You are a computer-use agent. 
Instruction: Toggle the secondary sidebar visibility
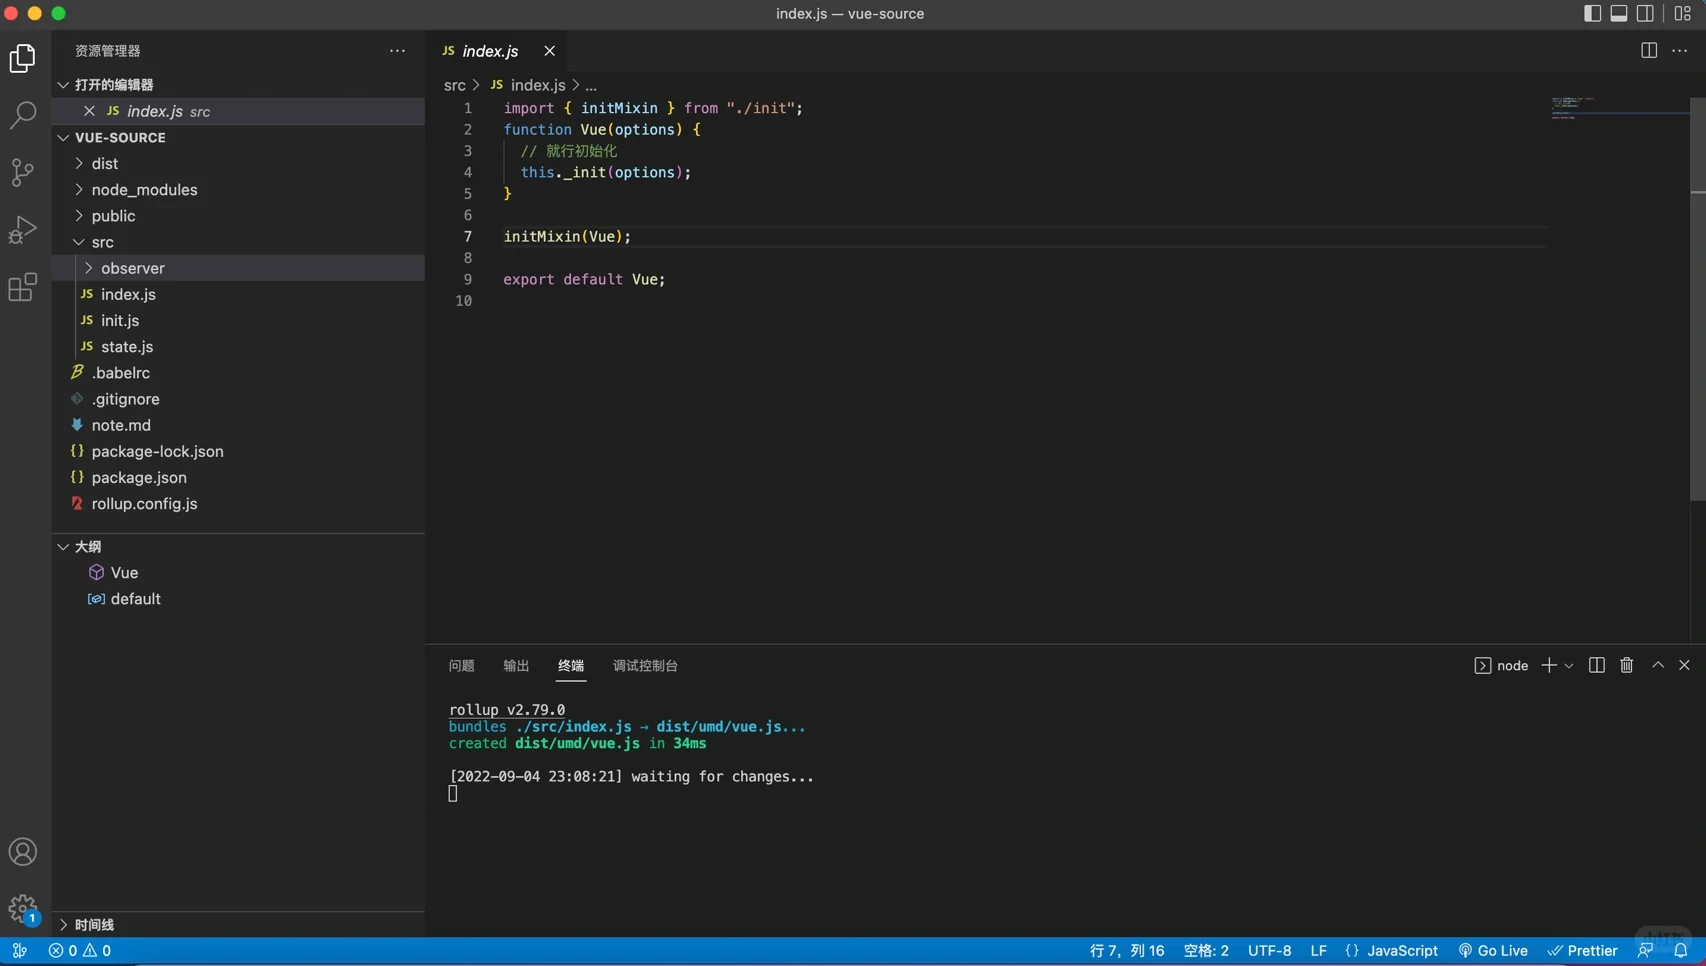tap(1645, 14)
